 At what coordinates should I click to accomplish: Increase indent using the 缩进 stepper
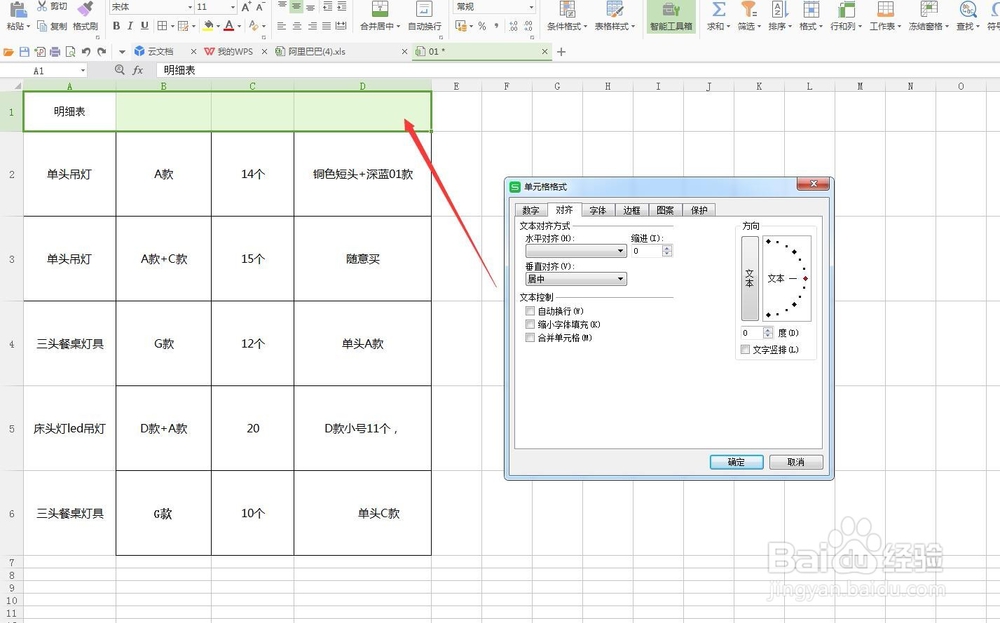tap(665, 246)
